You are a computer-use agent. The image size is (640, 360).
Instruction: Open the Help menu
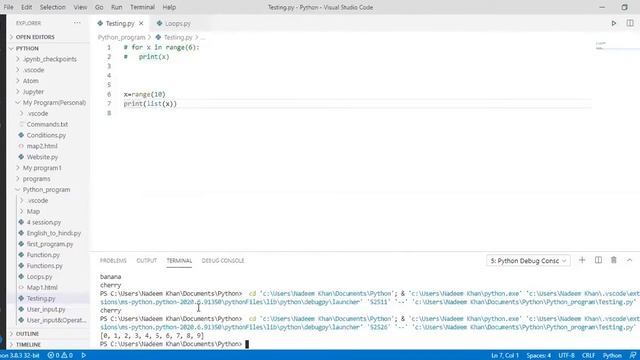click(169, 7)
